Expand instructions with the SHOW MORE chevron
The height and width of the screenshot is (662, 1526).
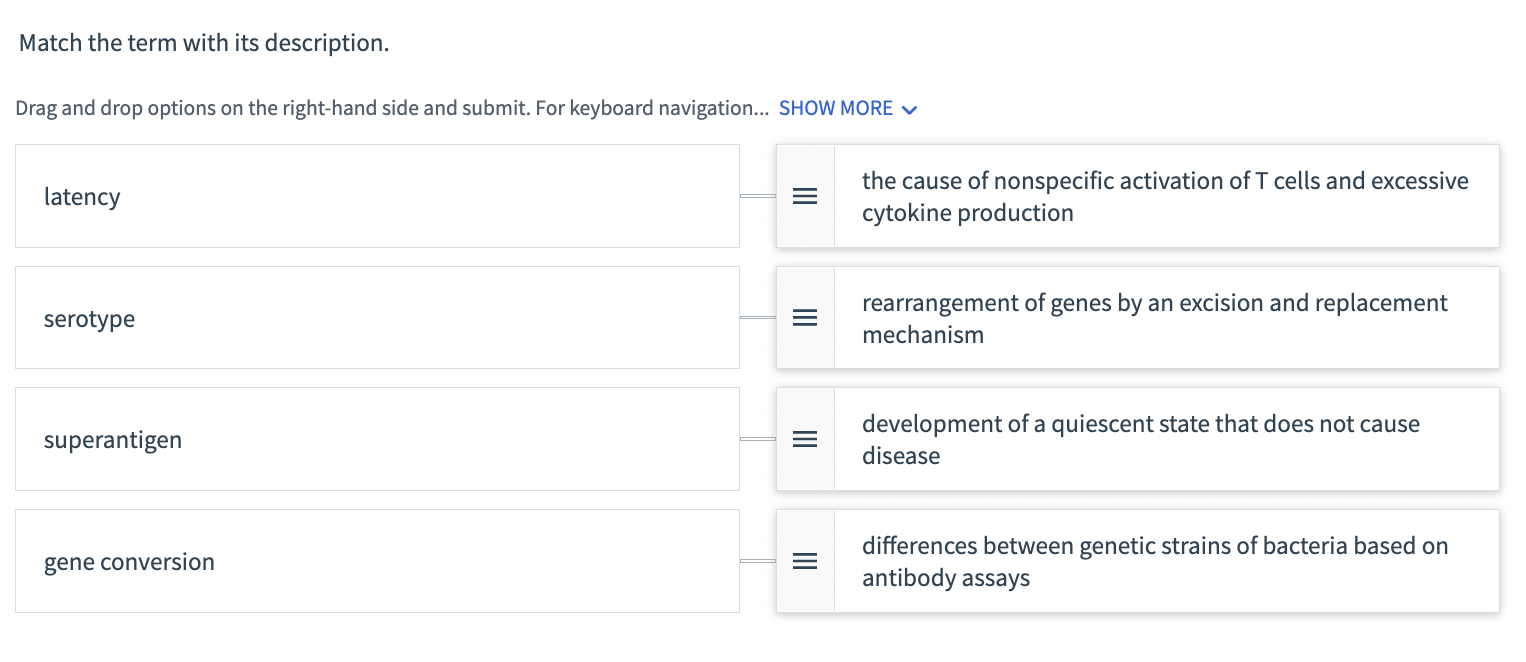[909, 109]
